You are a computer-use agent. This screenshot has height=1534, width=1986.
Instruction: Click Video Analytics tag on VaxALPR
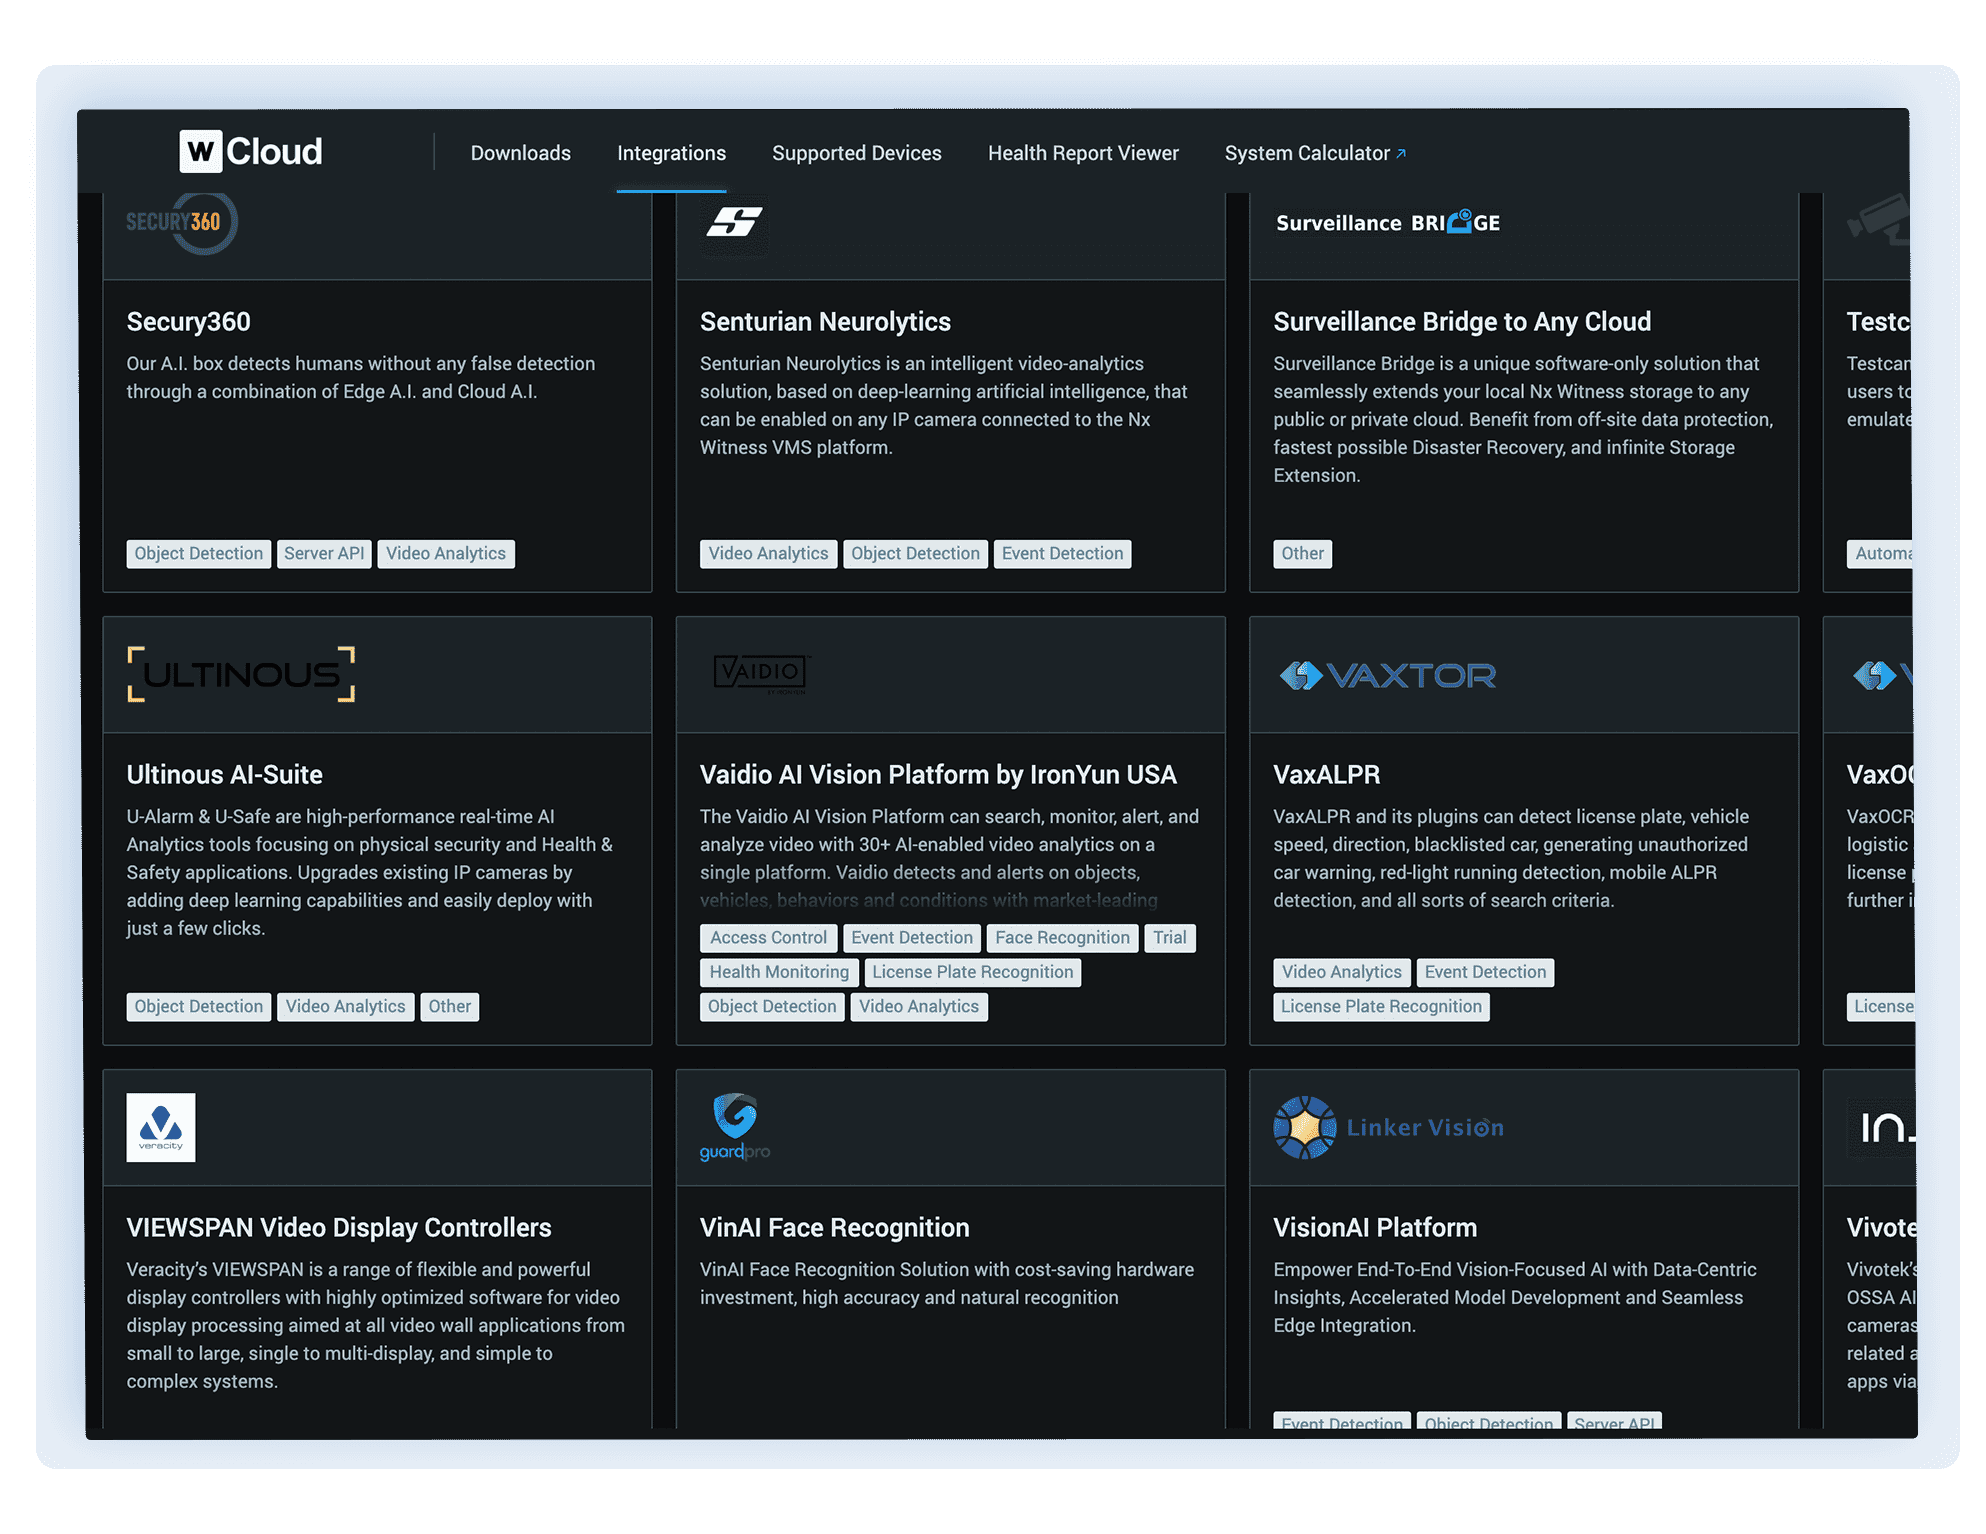click(1342, 972)
